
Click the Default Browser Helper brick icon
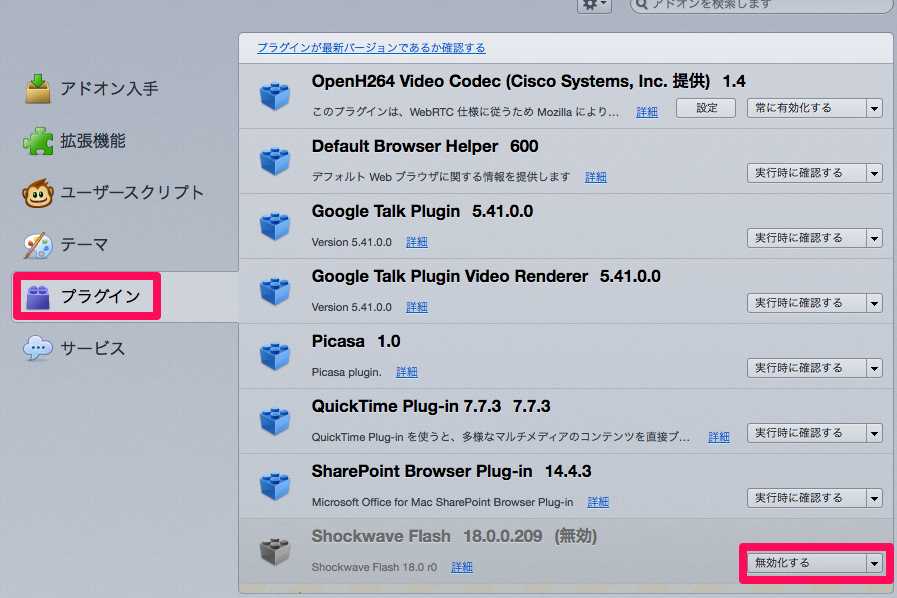(x=275, y=161)
